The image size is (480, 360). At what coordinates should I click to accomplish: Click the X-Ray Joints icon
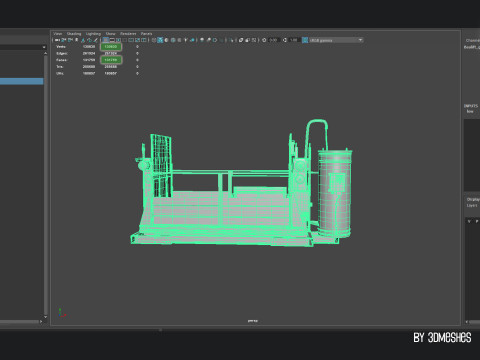[254, 40]
